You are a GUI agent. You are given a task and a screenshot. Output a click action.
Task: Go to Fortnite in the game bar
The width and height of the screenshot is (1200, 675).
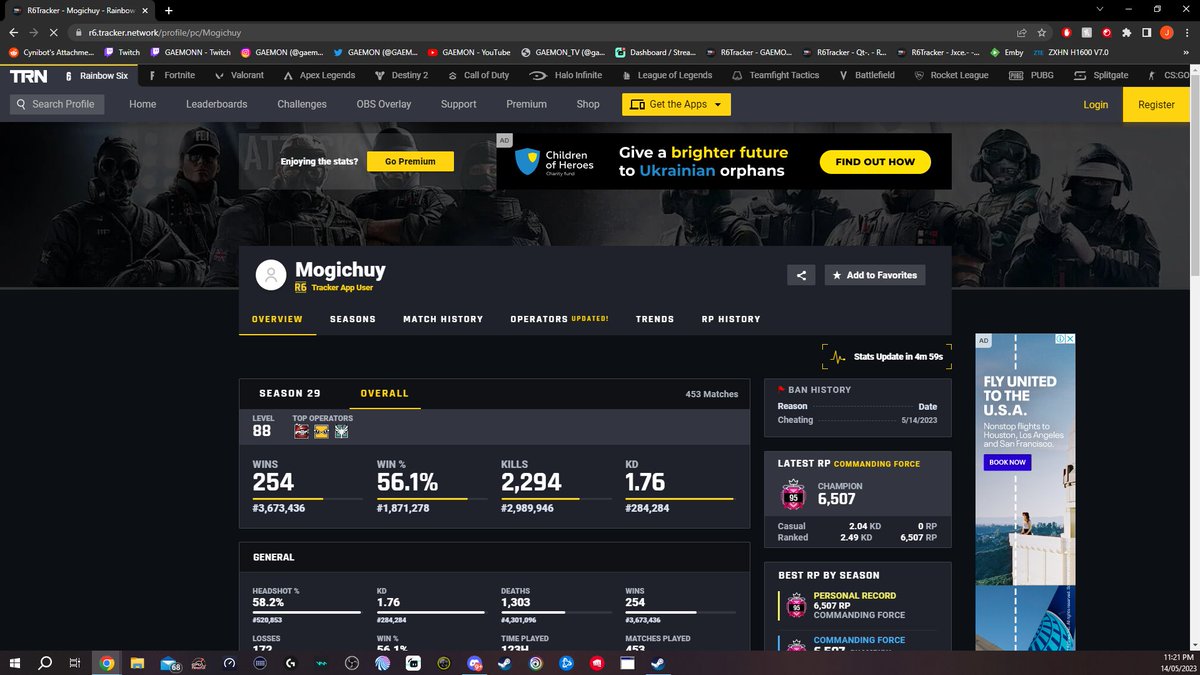(172, 75)
